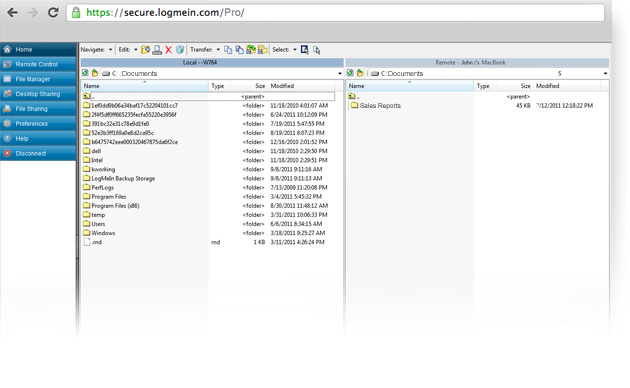Go up one folder in remote pane

pyautogui.click(x=360, y=73)
